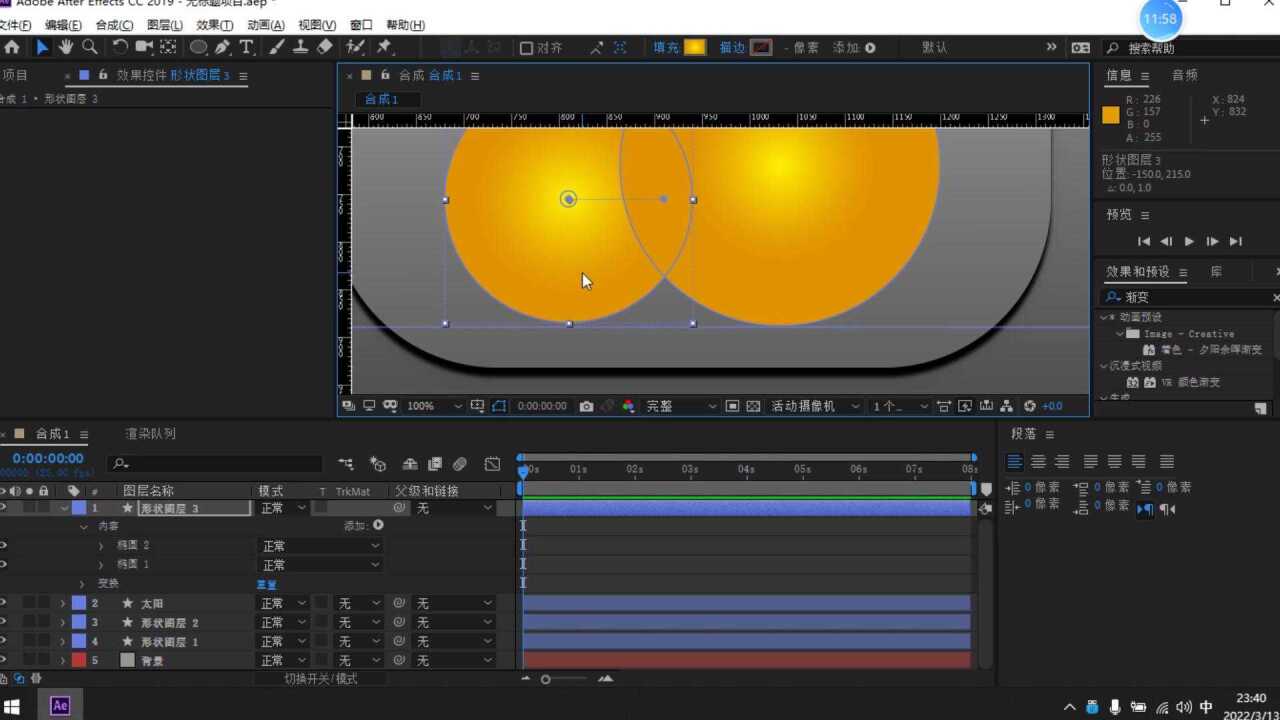Reset exposure in the viewer footer

tap(1030, 406)
